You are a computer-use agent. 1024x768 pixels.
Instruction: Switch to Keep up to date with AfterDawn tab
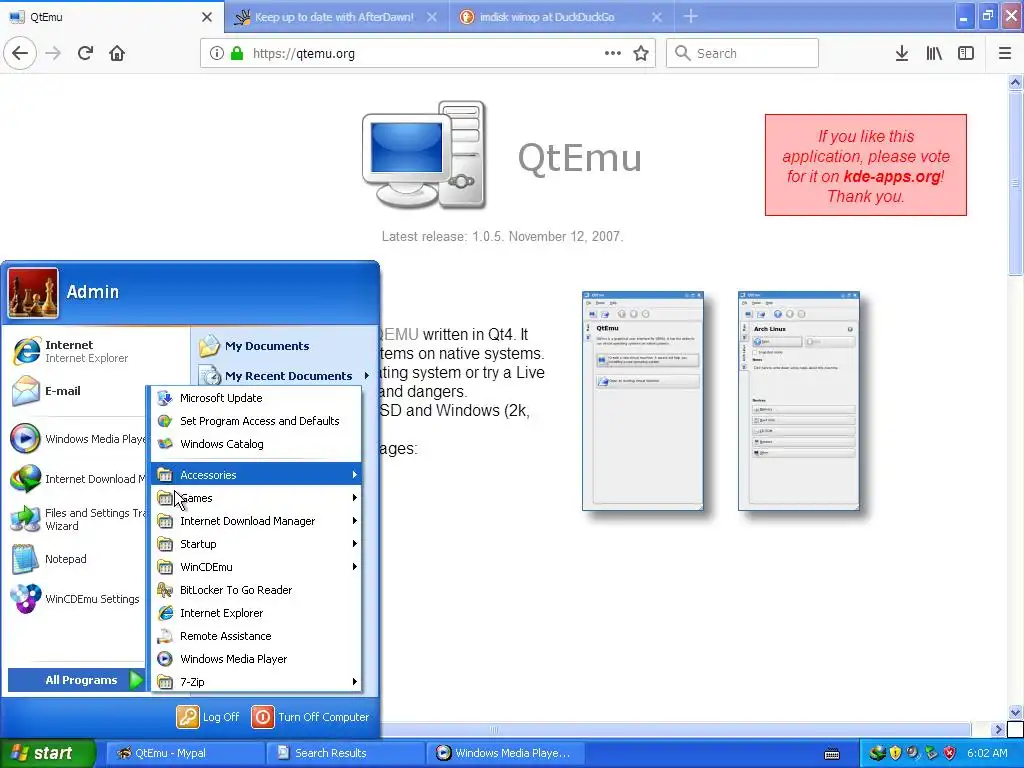334,17
